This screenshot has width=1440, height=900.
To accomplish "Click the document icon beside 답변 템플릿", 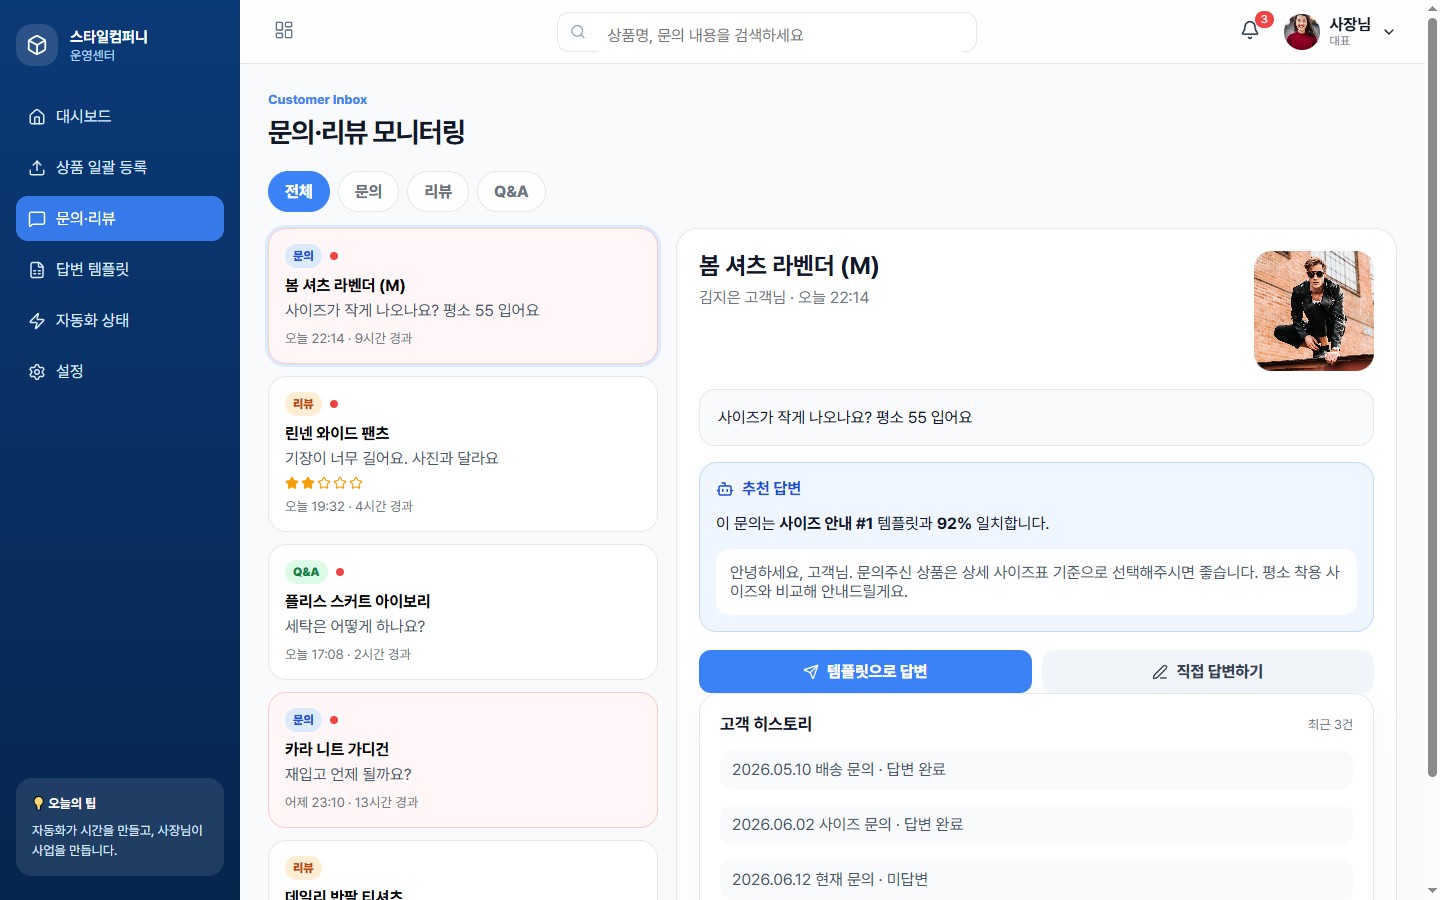I will (x=37, y=270).
